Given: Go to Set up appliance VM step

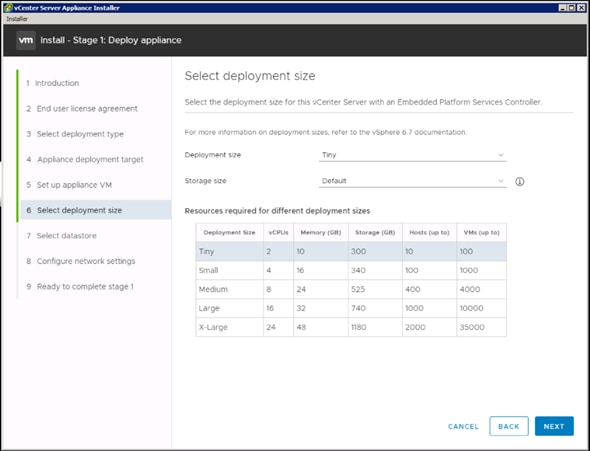Looking at the screenshot, I should click(x=69, y=185).
